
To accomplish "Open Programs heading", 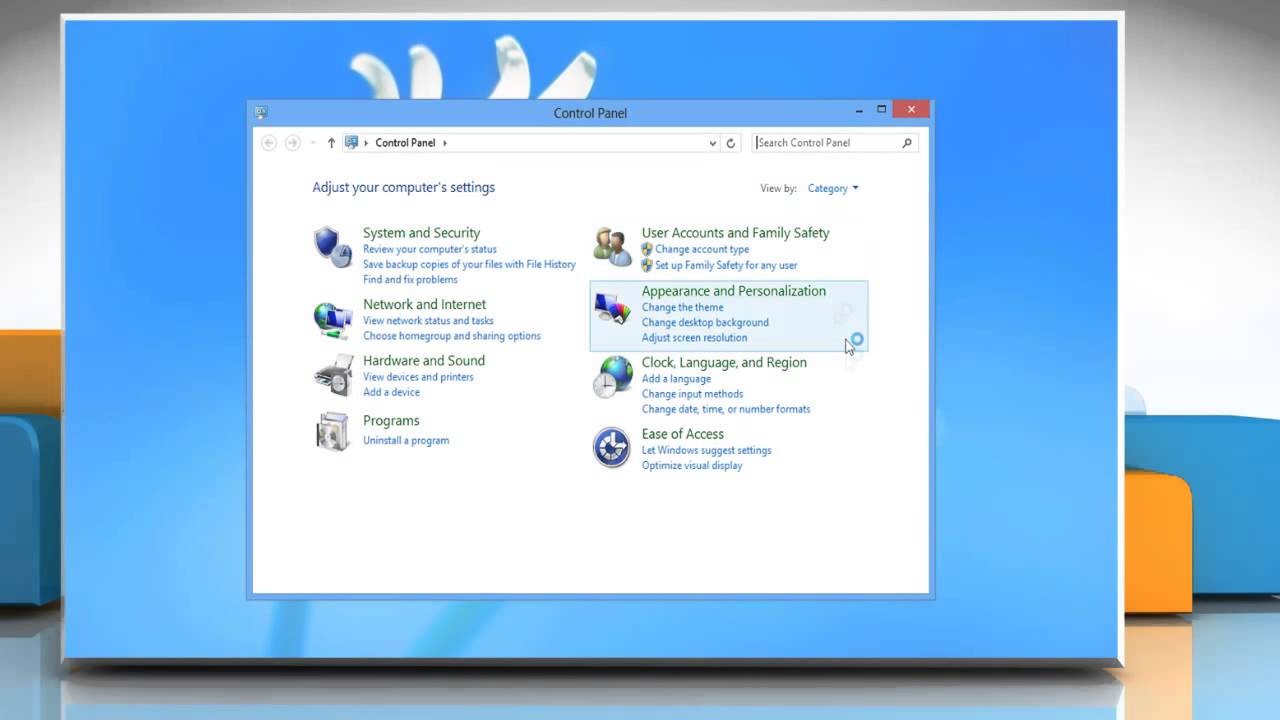I will click(391, 421).
